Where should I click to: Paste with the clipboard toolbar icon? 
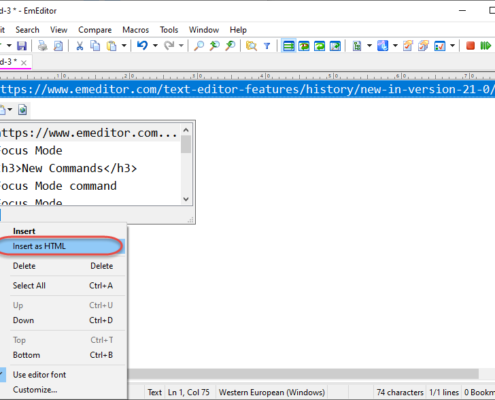tap(111, 45)
